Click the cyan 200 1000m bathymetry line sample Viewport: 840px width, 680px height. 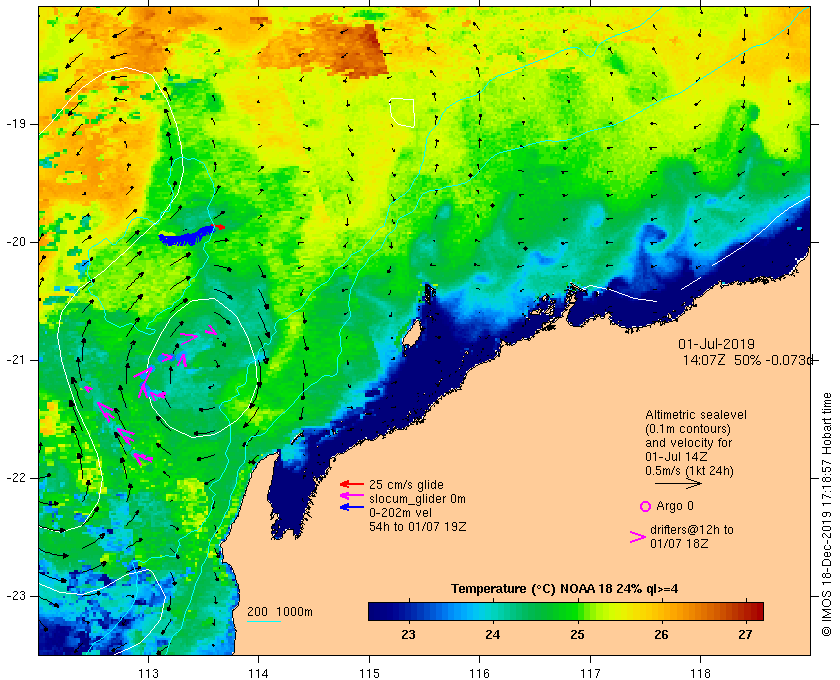[x=264, y=622]
